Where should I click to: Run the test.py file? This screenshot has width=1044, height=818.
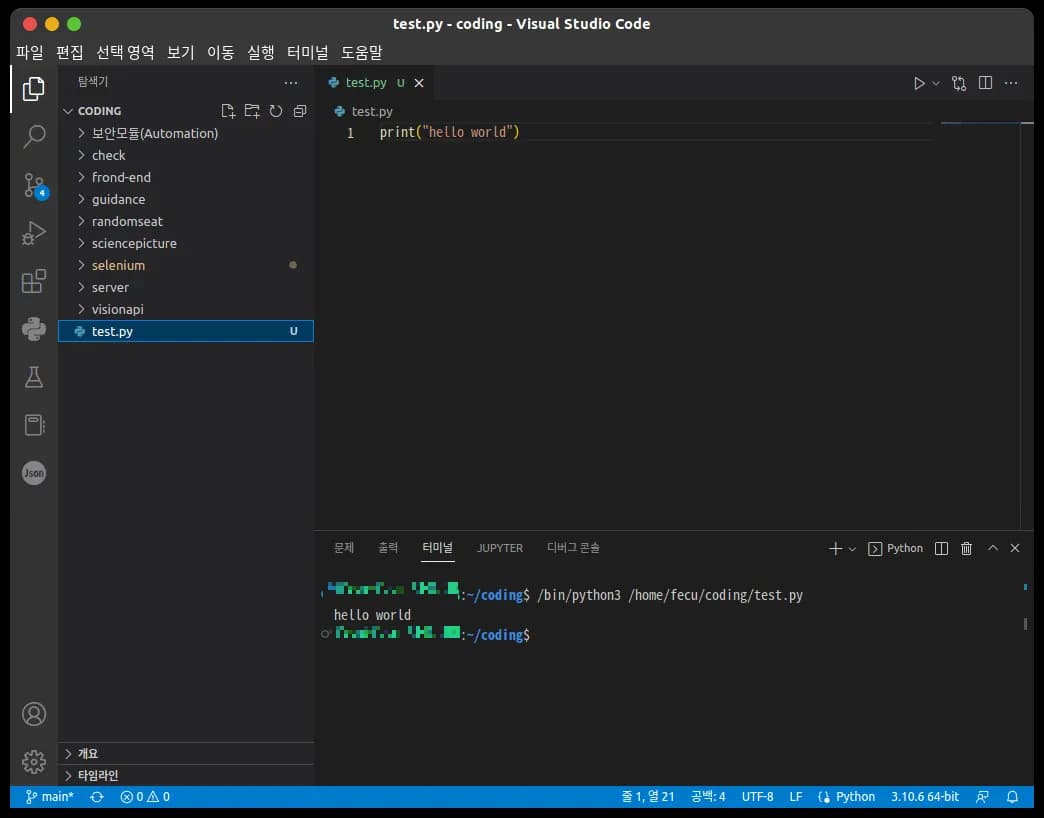(920, 83)
